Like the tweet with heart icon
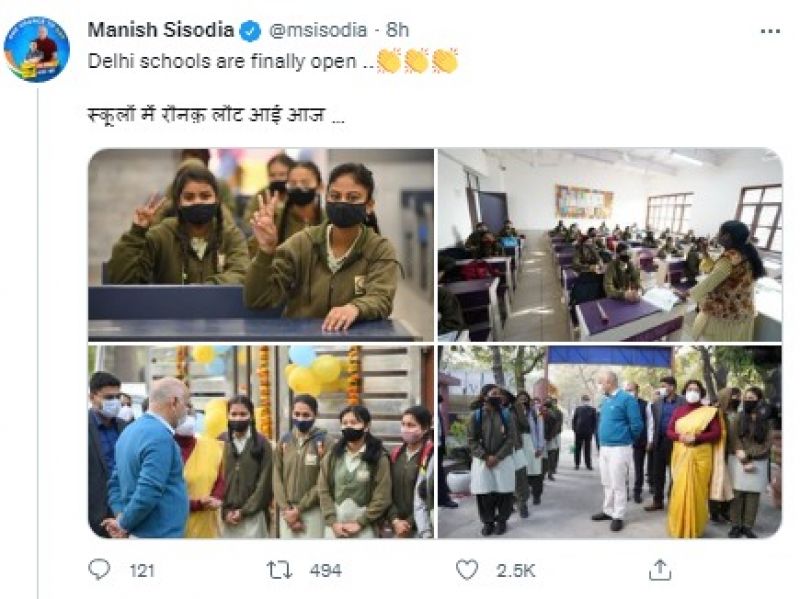The image size is (800, 599). coord(467,569)
